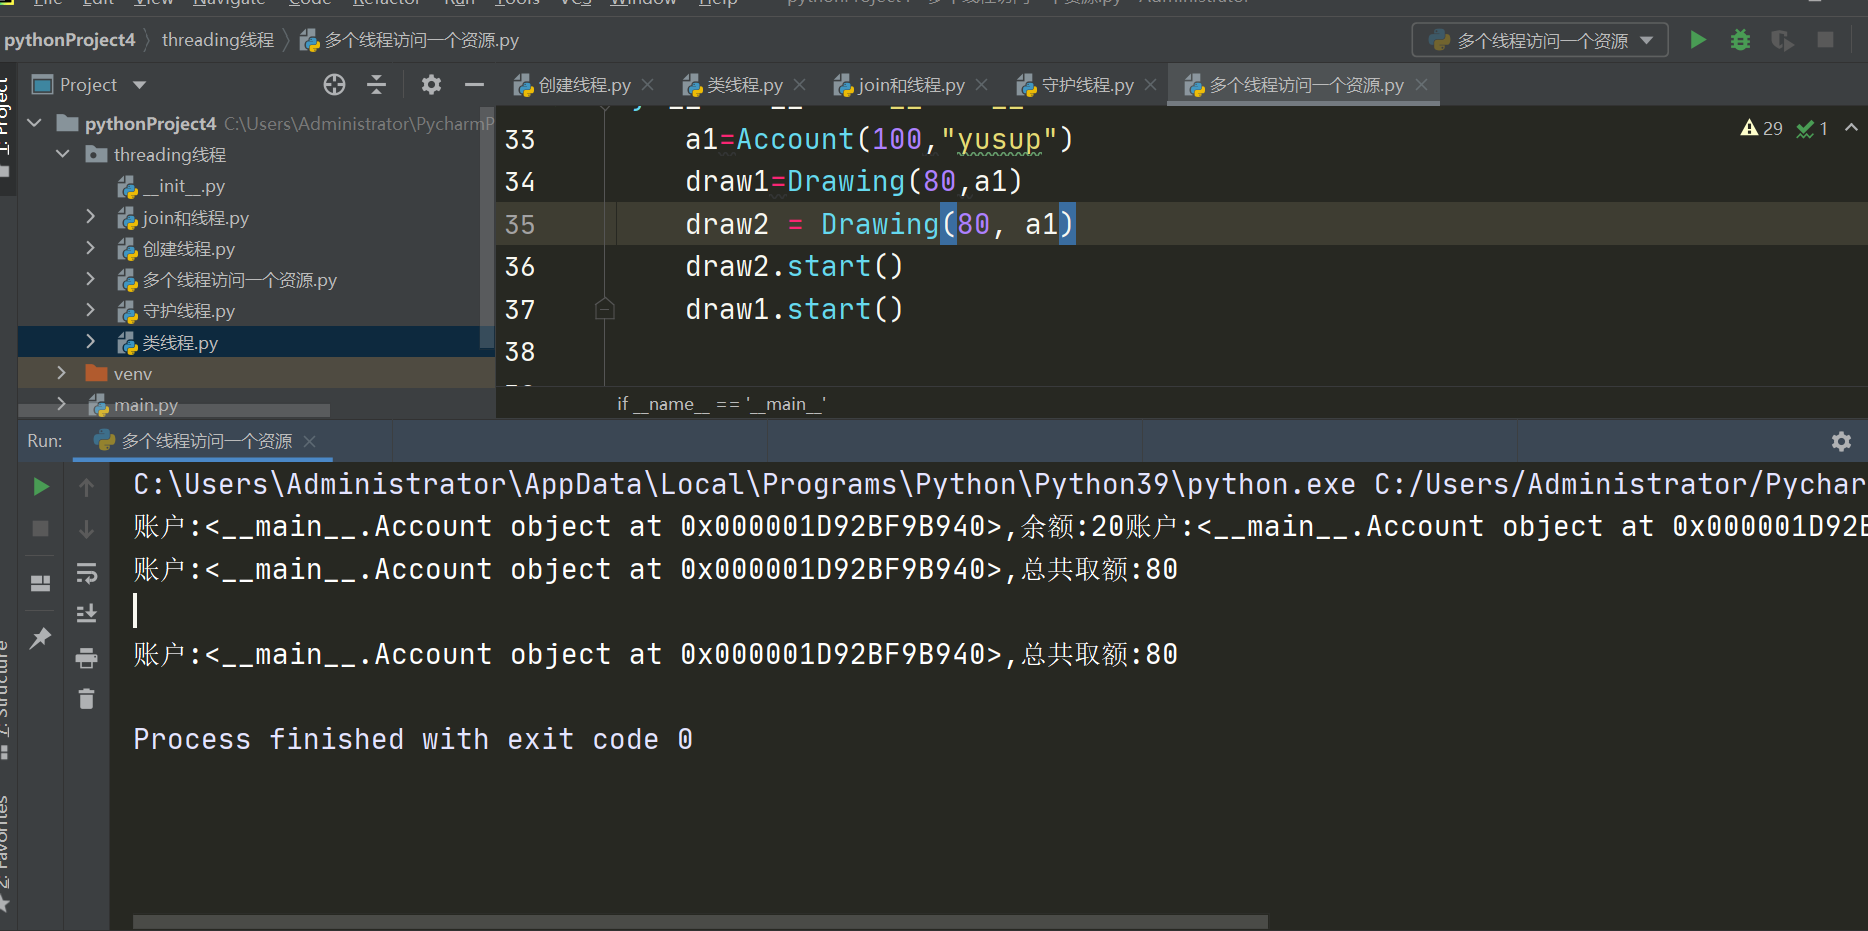Viewport: 1868px width, 931px height.
Task: Expand 守护线程.py in project tree
Action: pyautogui.click(x=90, y=310)
